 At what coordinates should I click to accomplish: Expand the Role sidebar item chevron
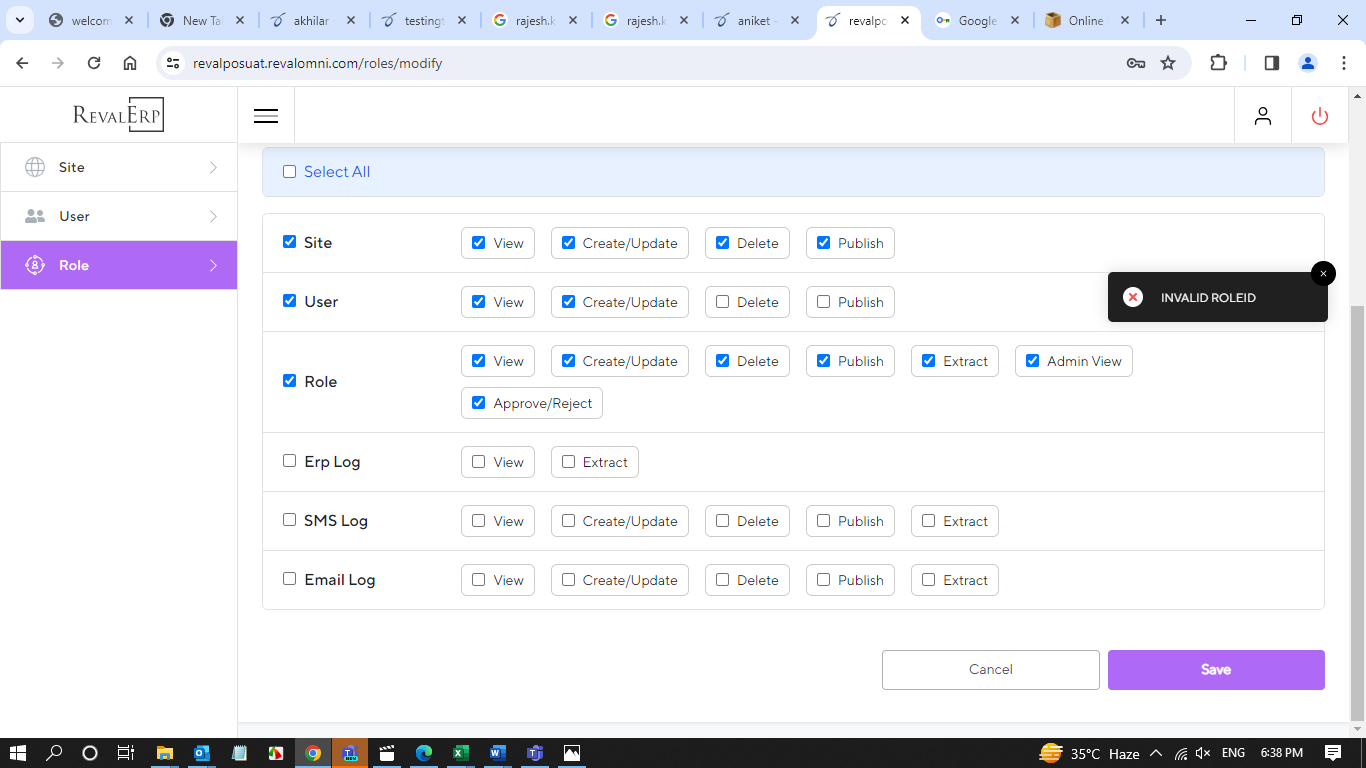click(213, 265)
